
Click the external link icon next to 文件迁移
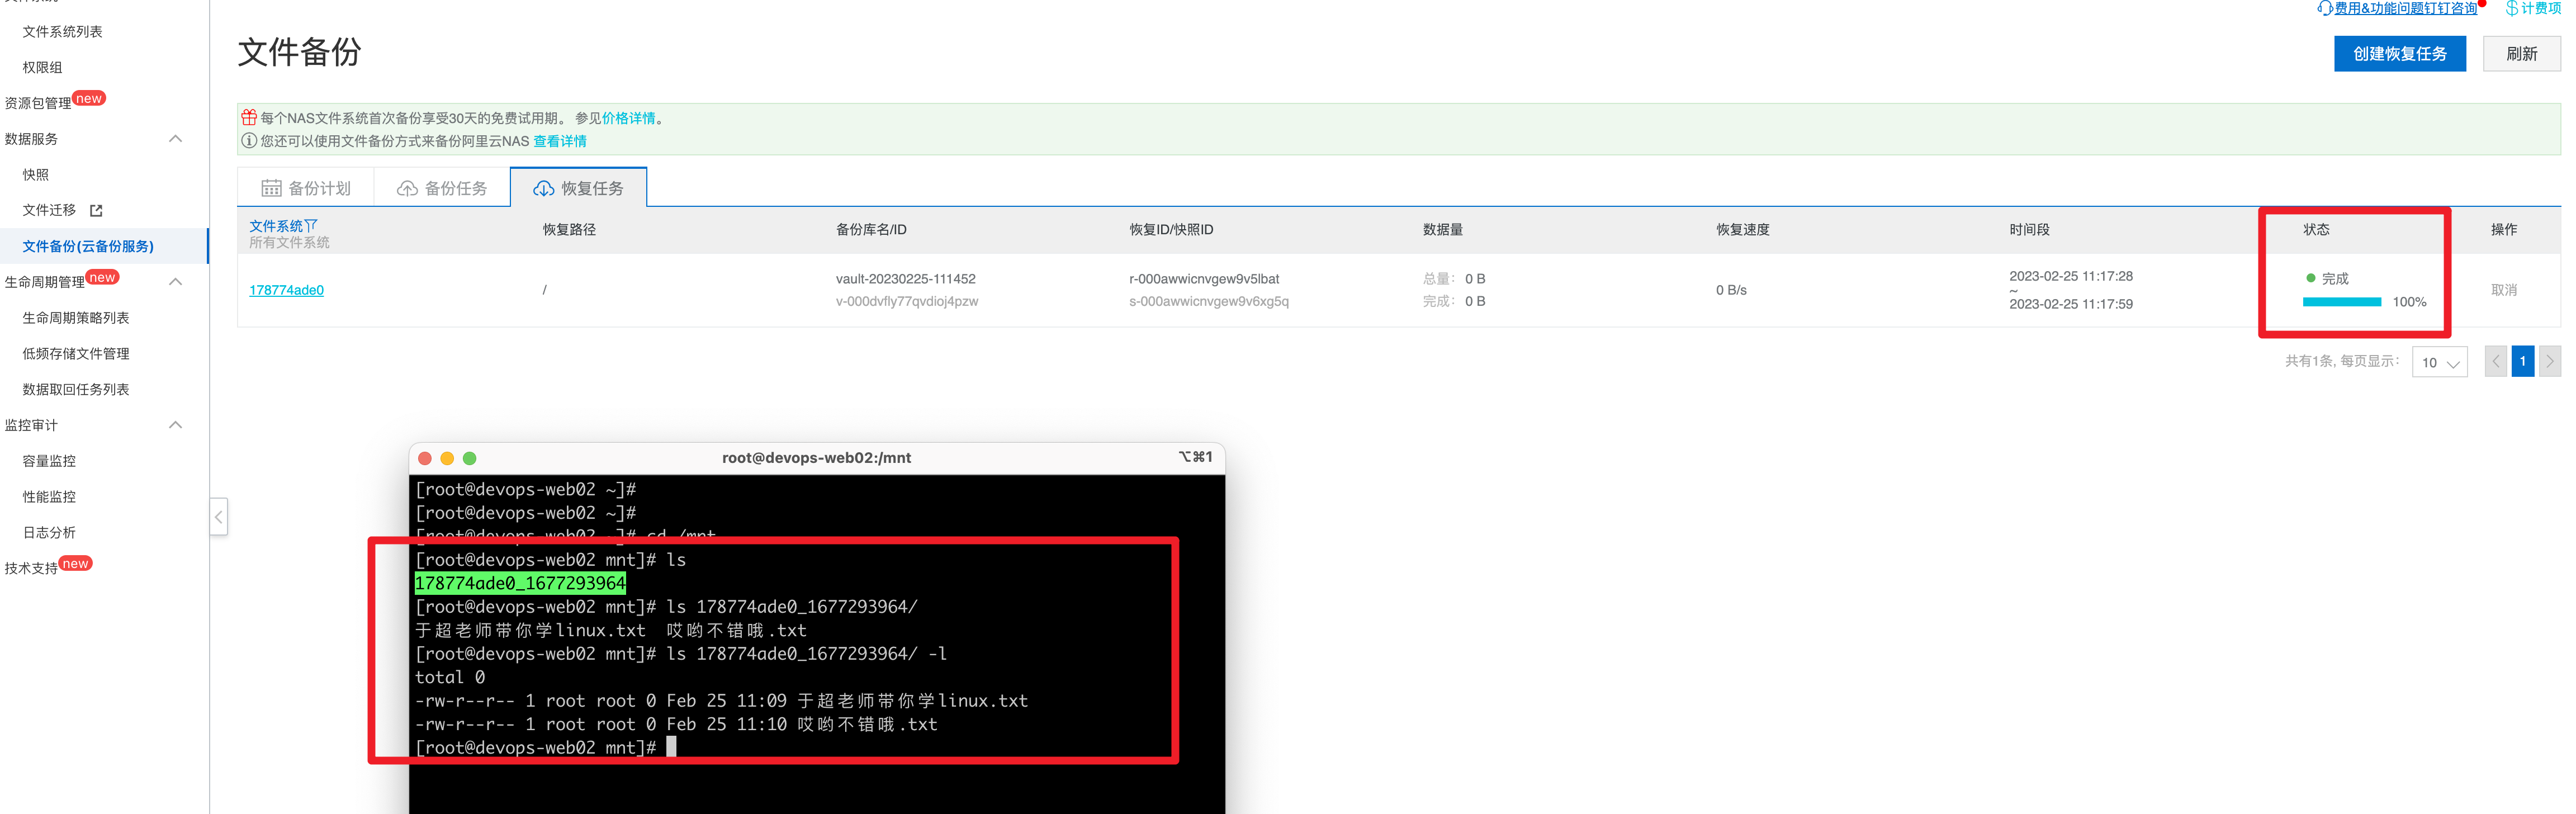96,210
